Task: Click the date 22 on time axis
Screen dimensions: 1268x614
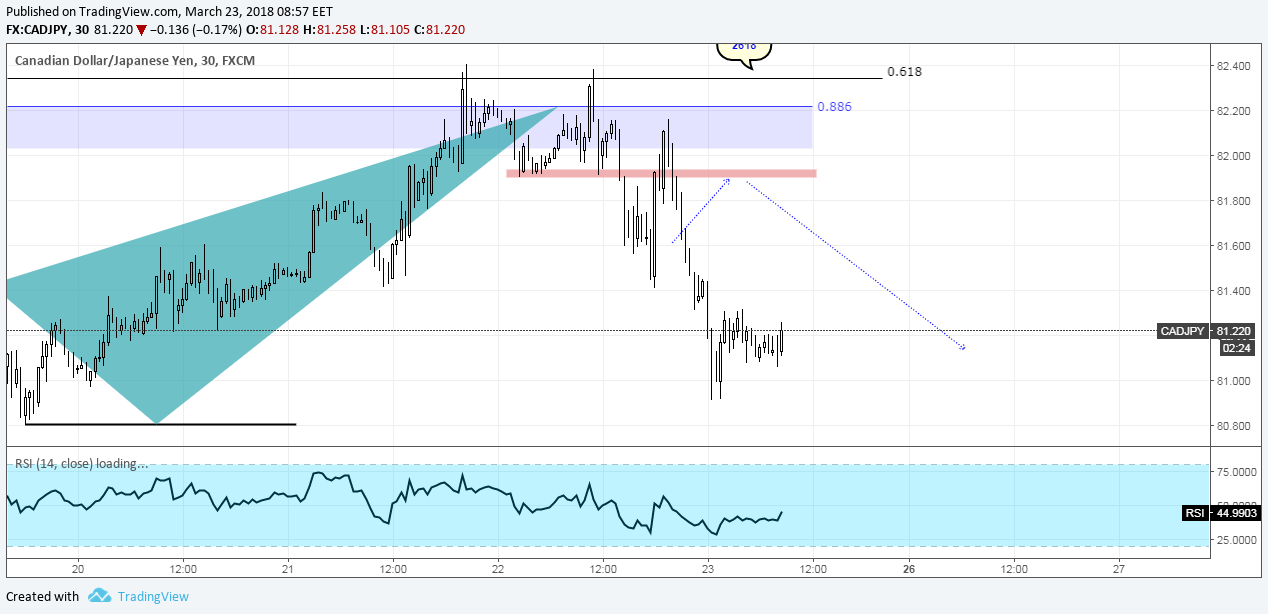Action: pyautogui.click(x=498, y=569)
